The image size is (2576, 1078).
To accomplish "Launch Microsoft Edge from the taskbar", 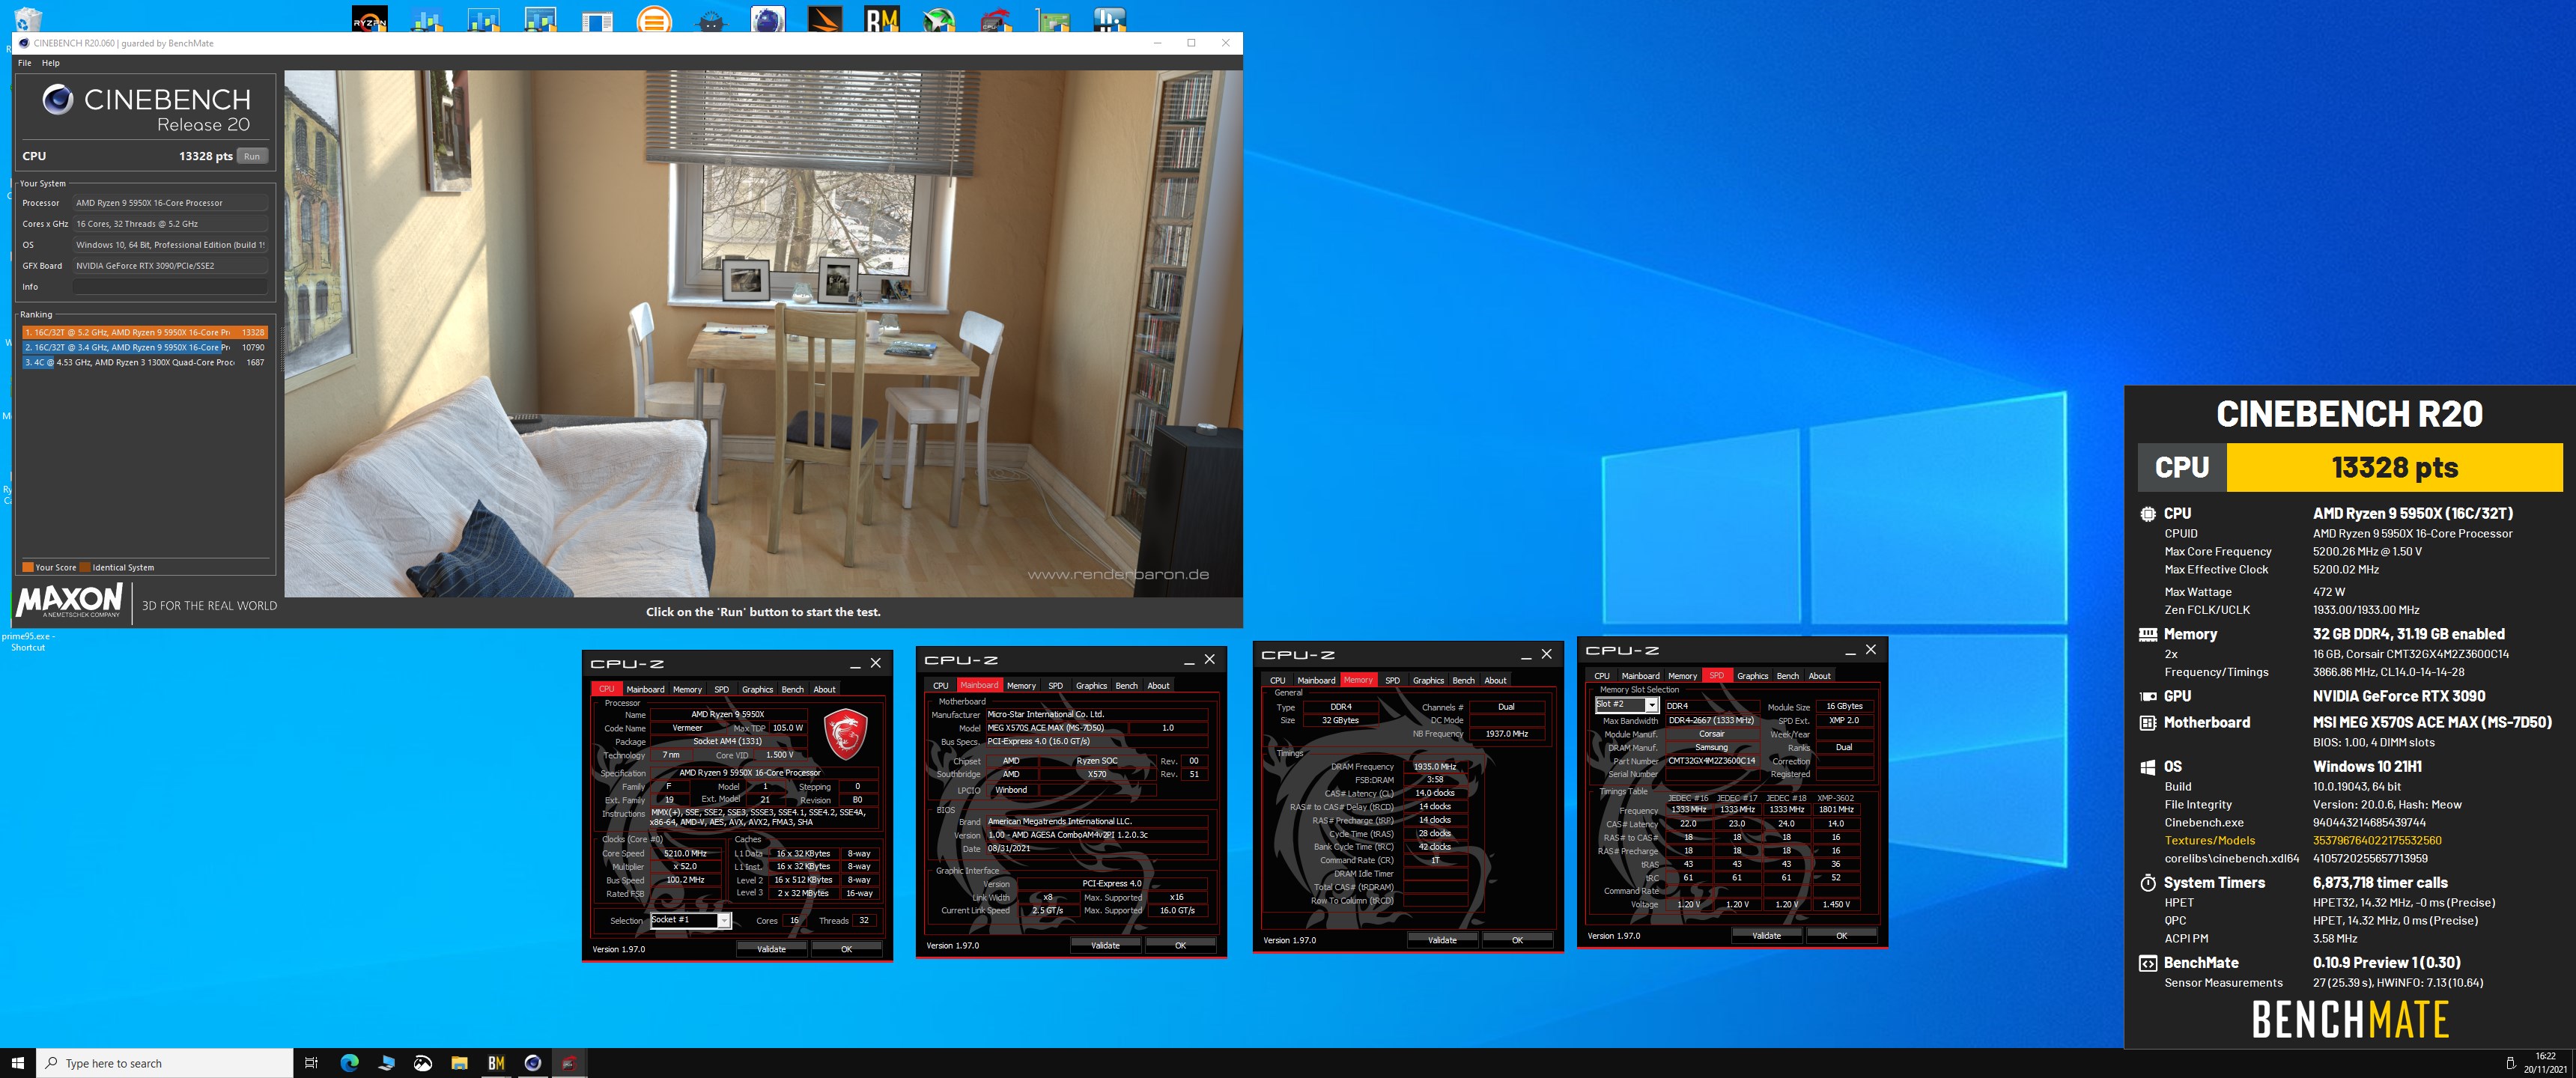I will tap(349, 1063).
